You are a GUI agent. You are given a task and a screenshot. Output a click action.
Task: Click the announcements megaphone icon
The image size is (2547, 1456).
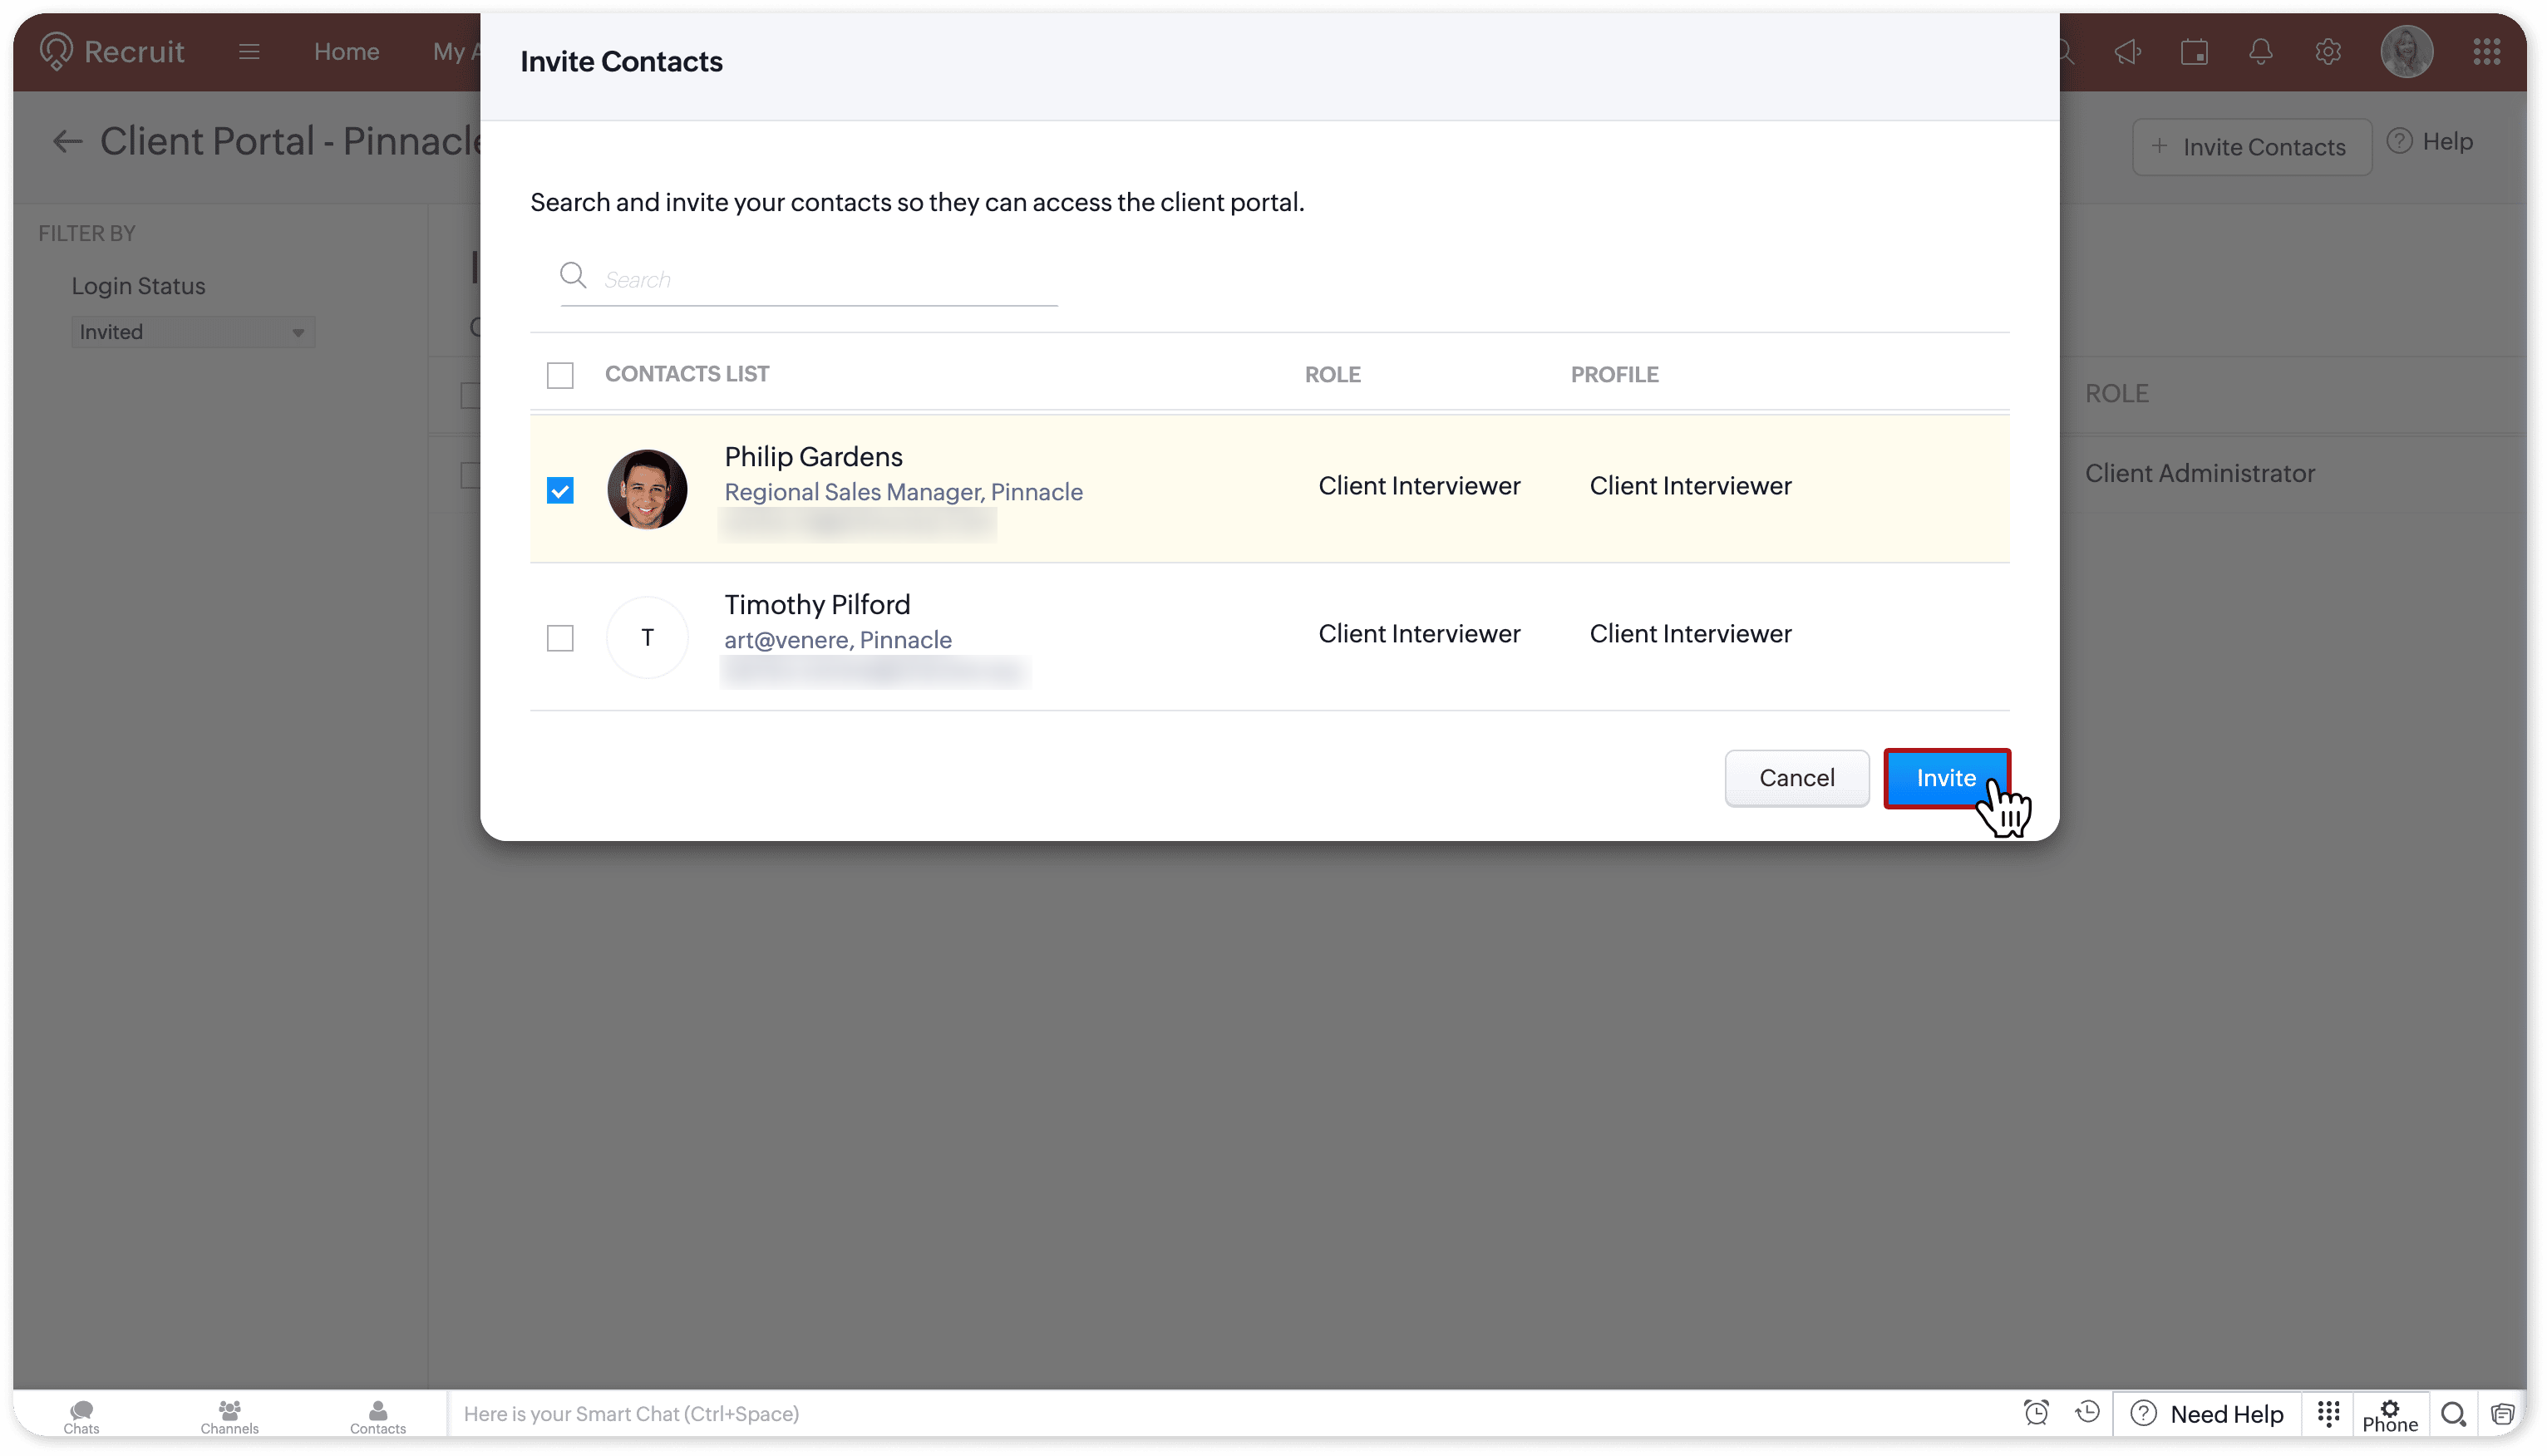tap(2127, 52)
